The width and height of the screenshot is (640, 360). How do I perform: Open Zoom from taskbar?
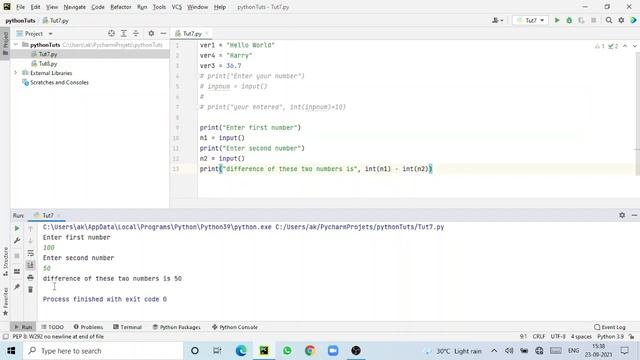(x=333, y=351)
